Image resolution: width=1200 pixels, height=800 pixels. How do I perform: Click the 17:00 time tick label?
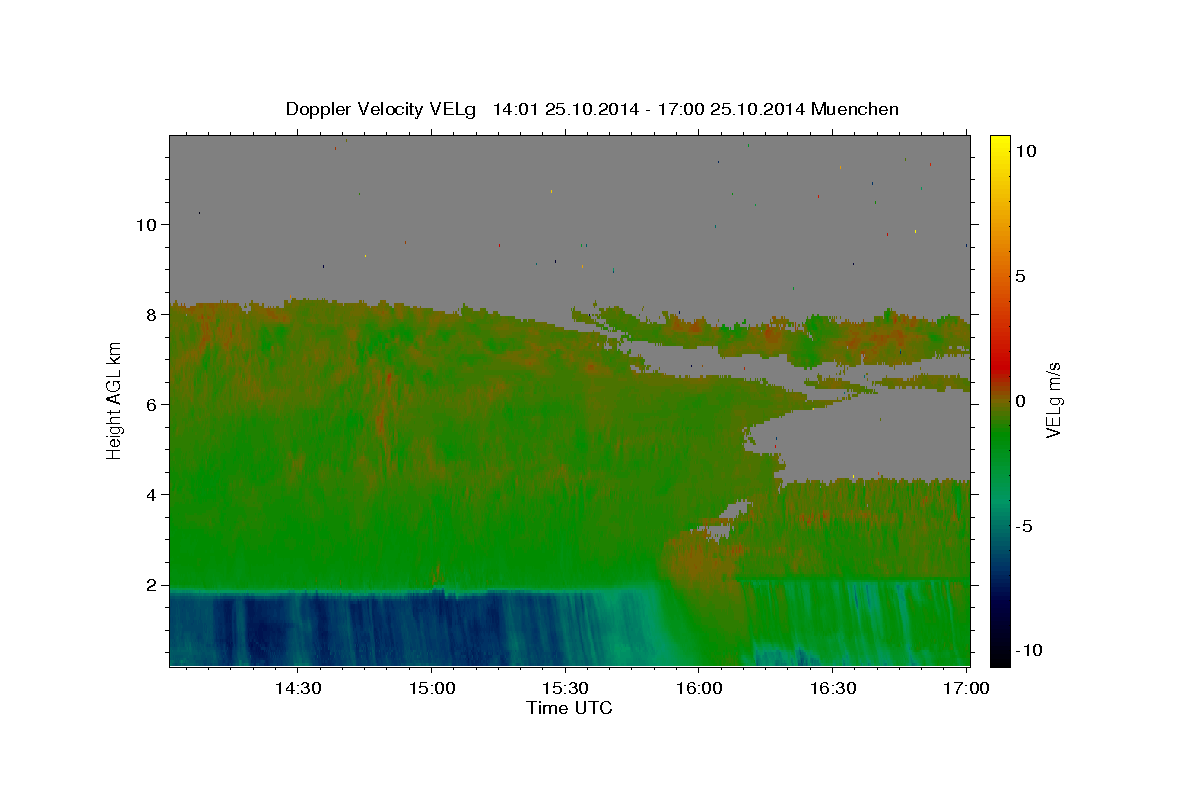click(x=966, y=689)
